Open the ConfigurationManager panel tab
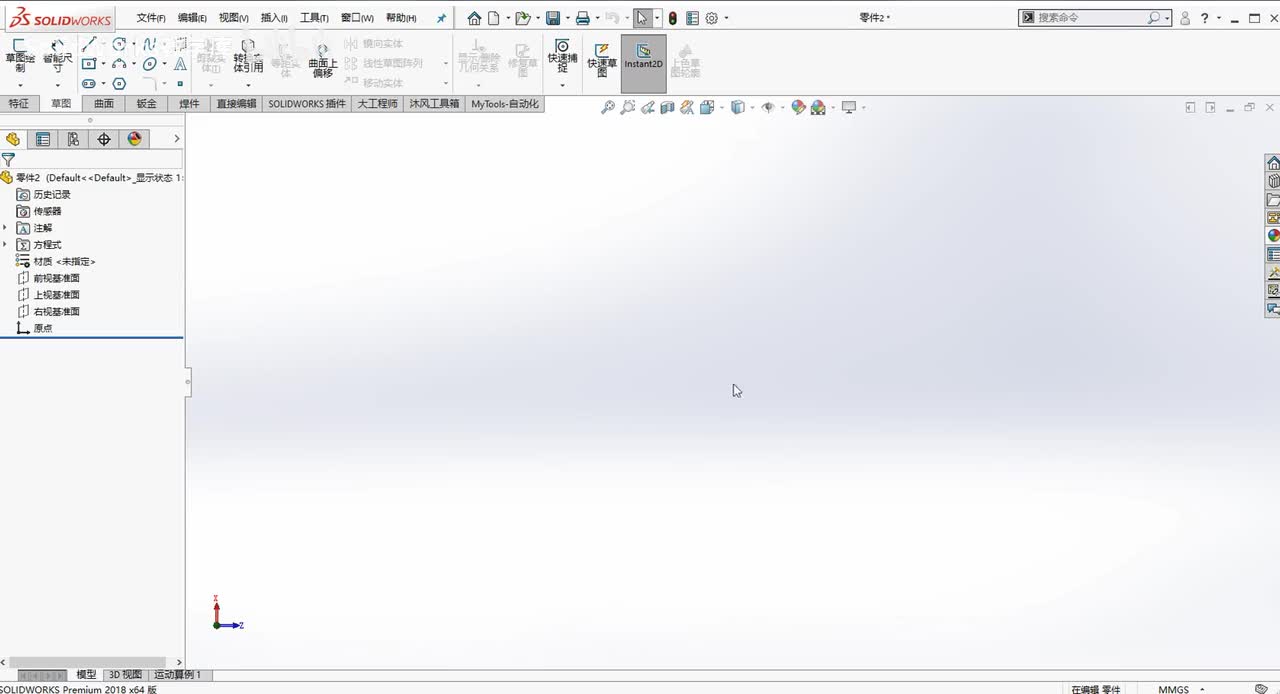 click(x=73, y=139)
